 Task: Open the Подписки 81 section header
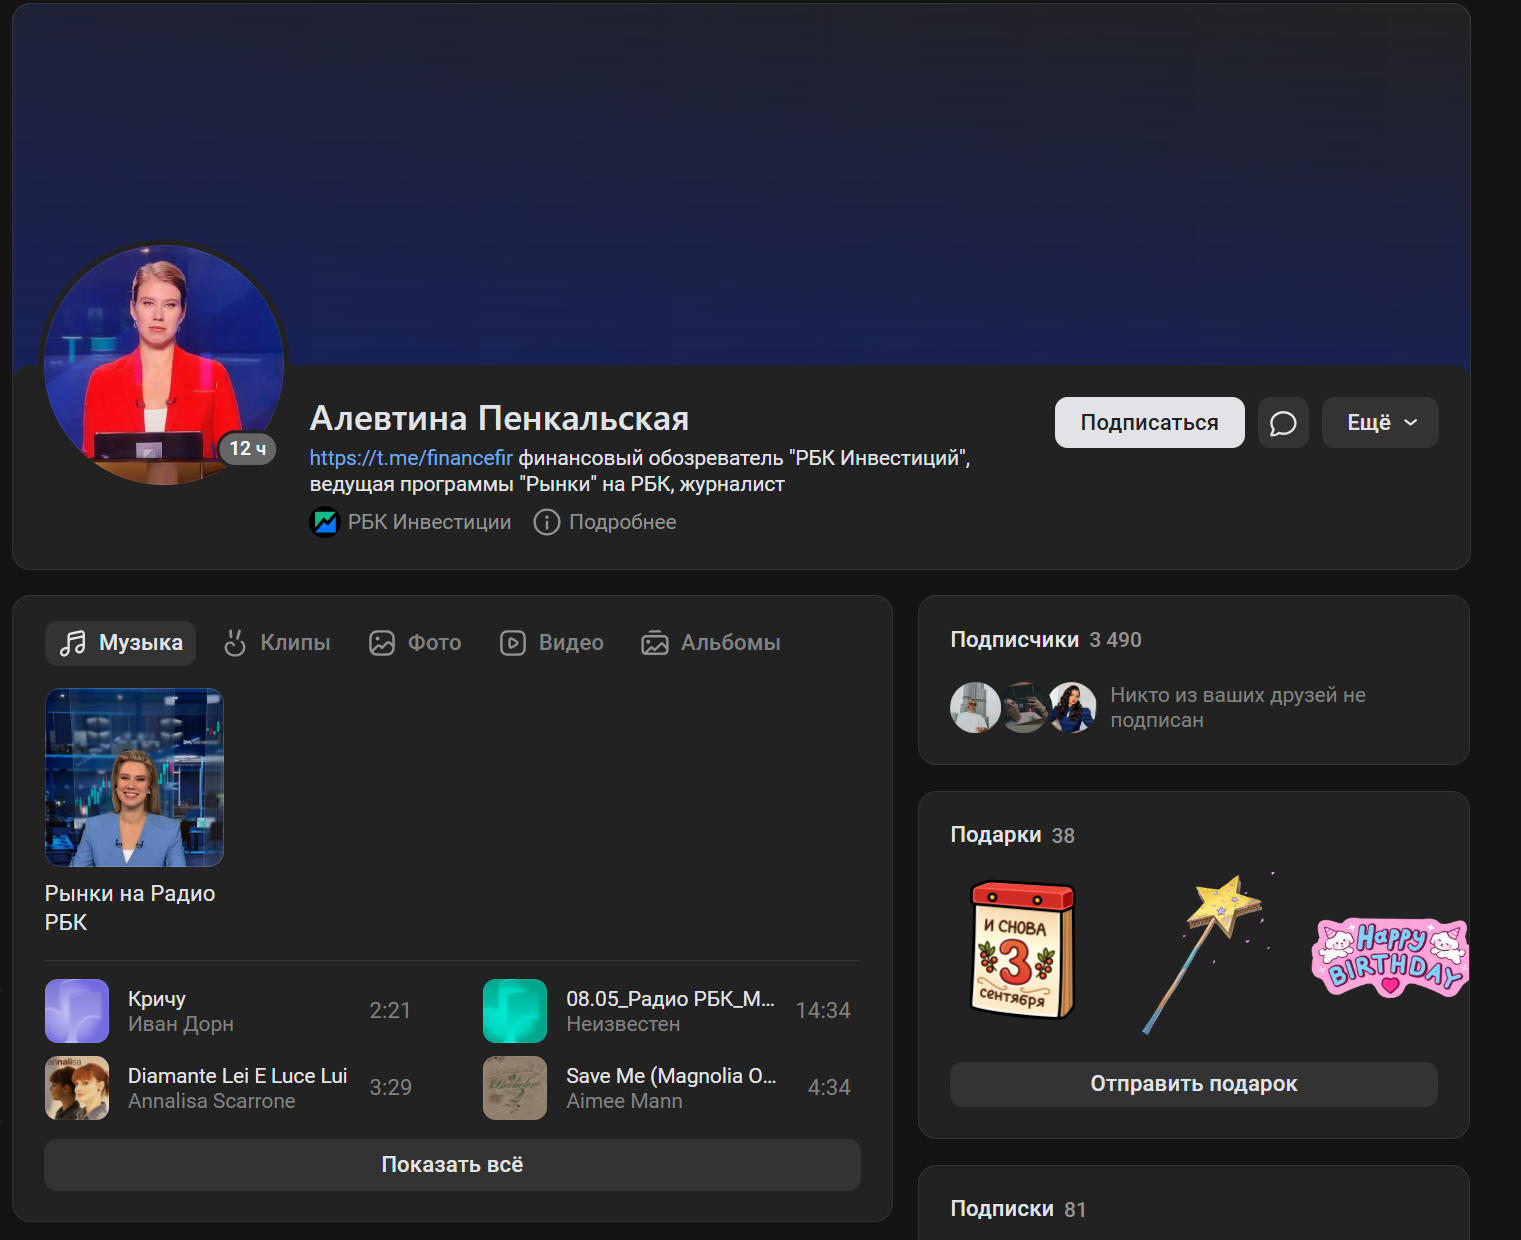point(1018,1209)
